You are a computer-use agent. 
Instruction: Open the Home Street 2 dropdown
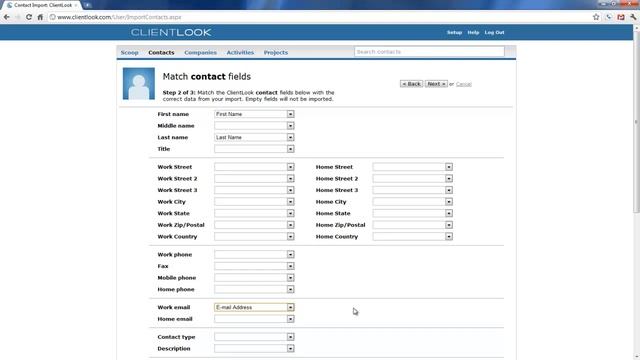pos(412,178)
